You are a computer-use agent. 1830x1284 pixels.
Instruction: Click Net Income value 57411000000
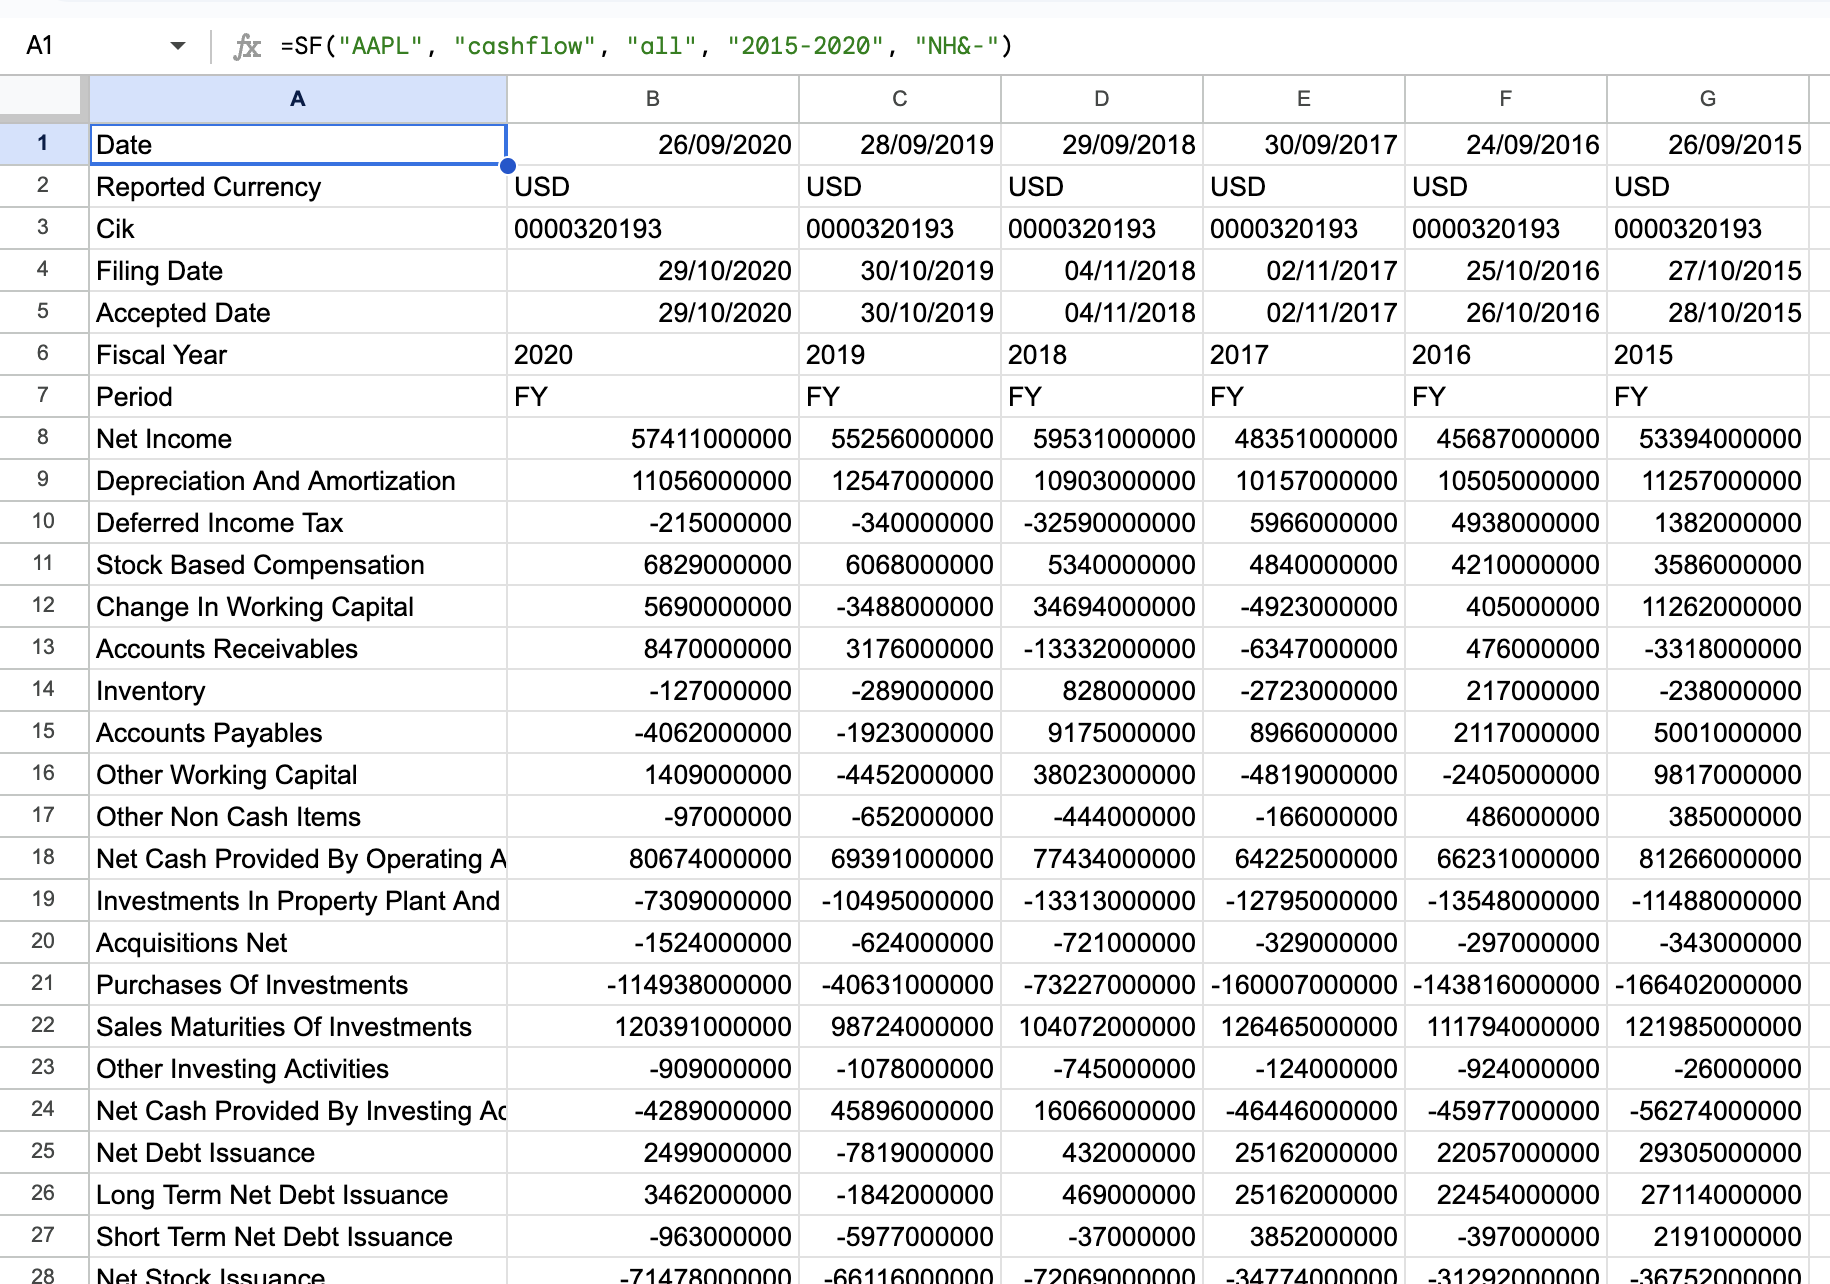[653, 439]
